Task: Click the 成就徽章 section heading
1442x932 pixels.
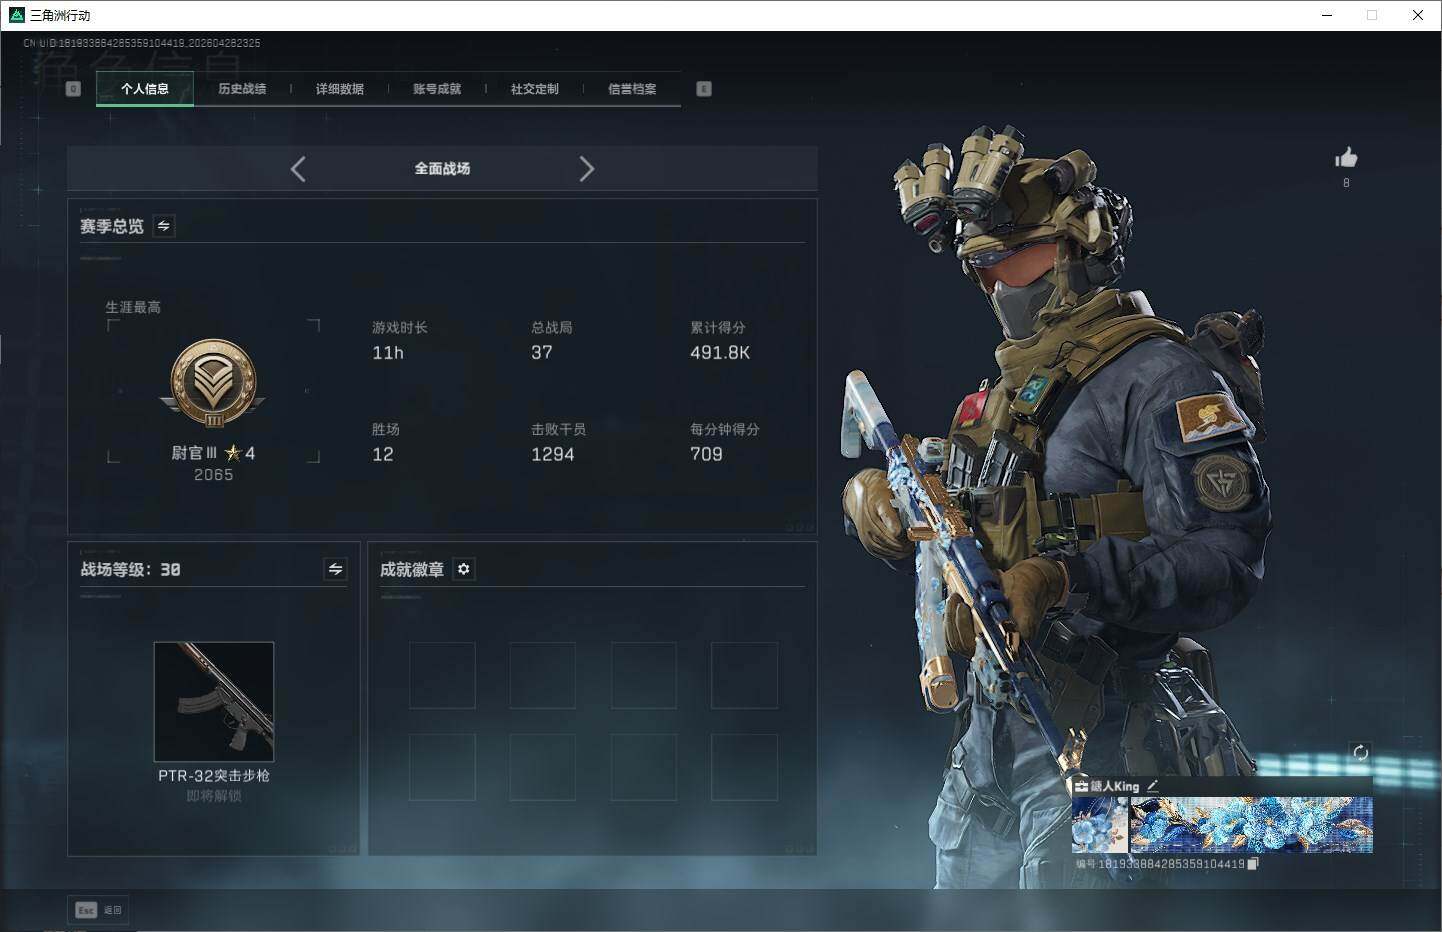Action: pos(412,570)
